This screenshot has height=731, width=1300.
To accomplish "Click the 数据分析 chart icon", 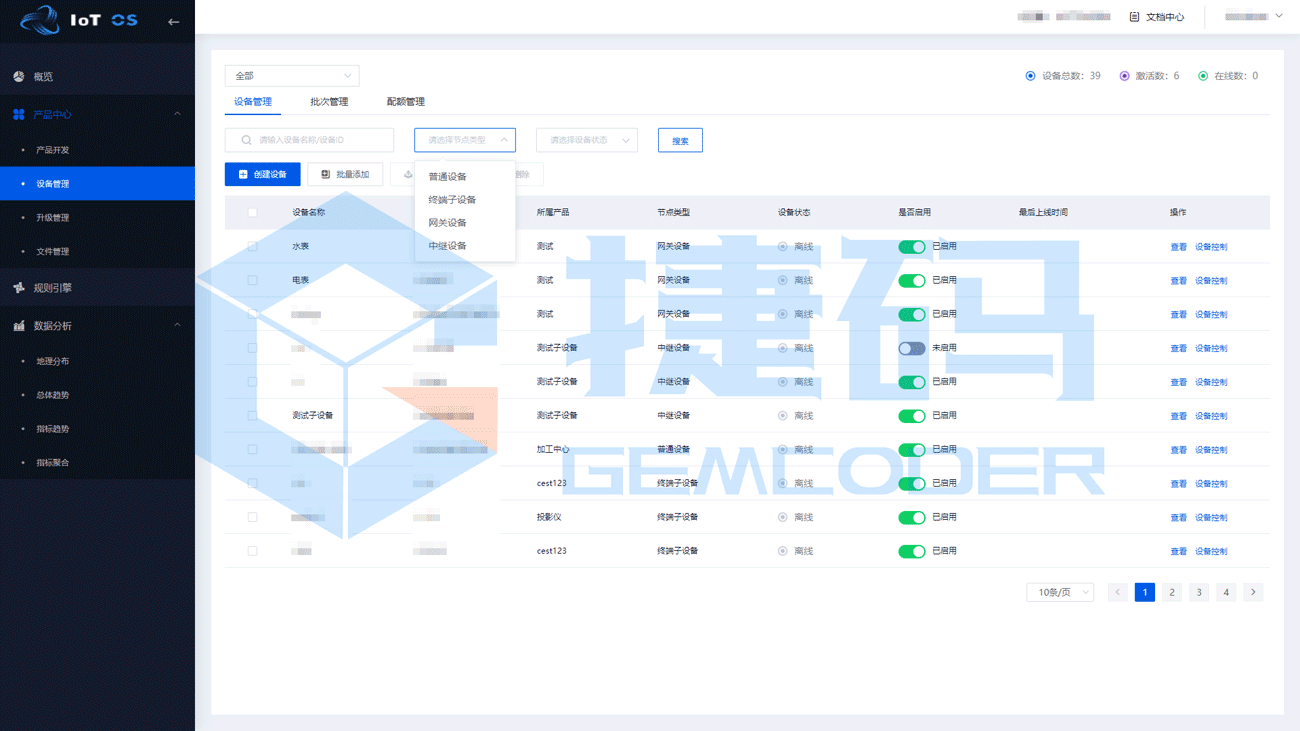I will [18, 326].
